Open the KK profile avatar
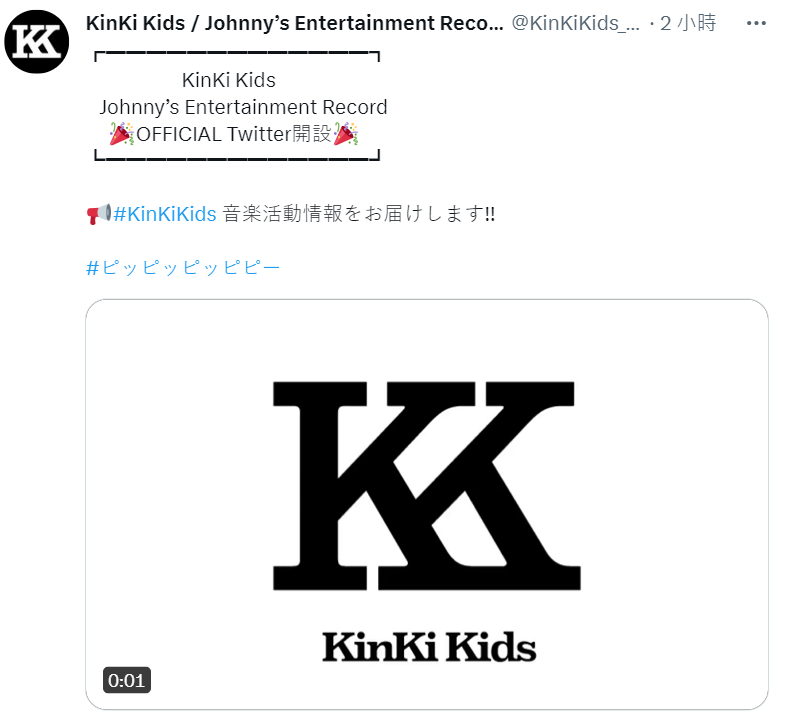Image resolution: width=786 pixels, height=717 pixels. [37, 42]
